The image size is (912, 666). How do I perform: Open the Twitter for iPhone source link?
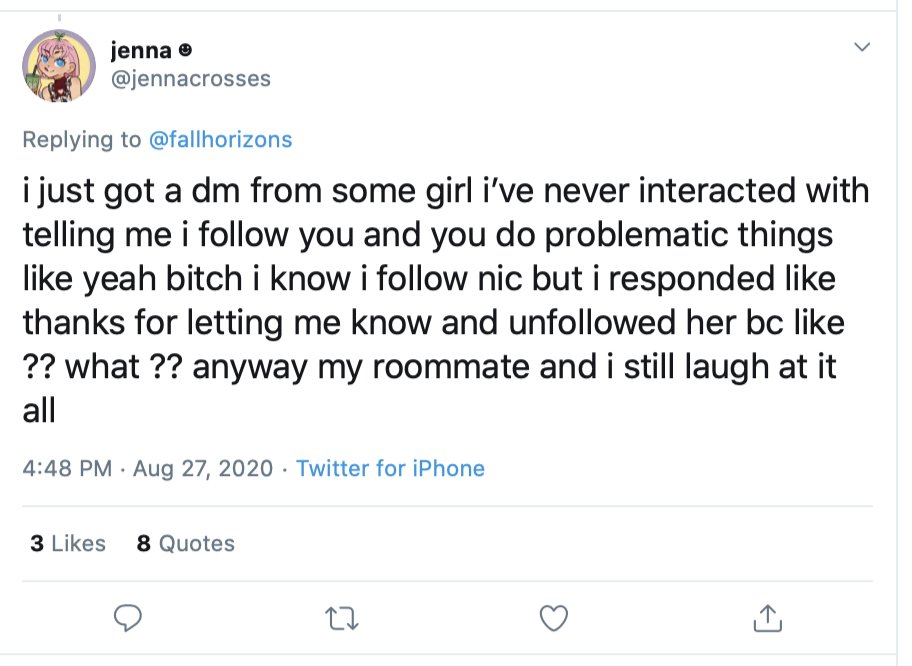[390, 468]
